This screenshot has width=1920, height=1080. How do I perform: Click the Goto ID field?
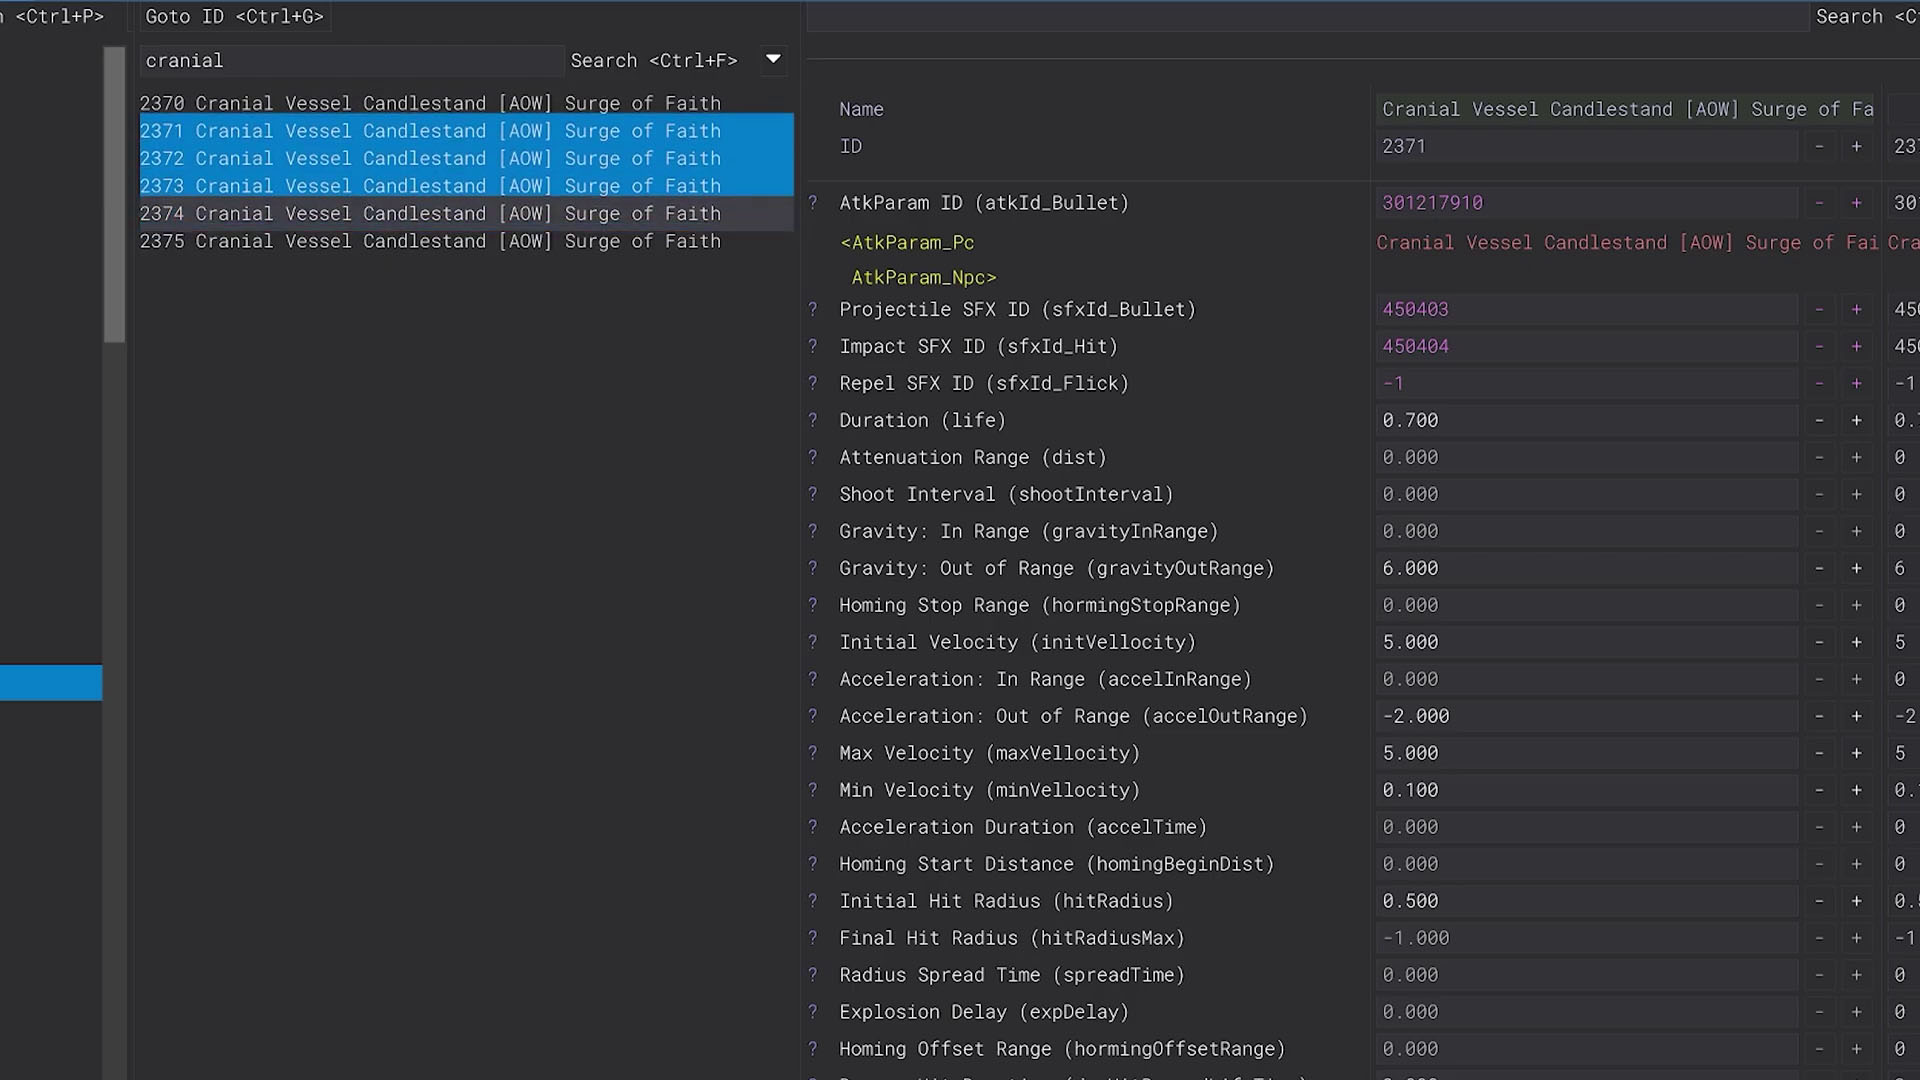(234, 17)
